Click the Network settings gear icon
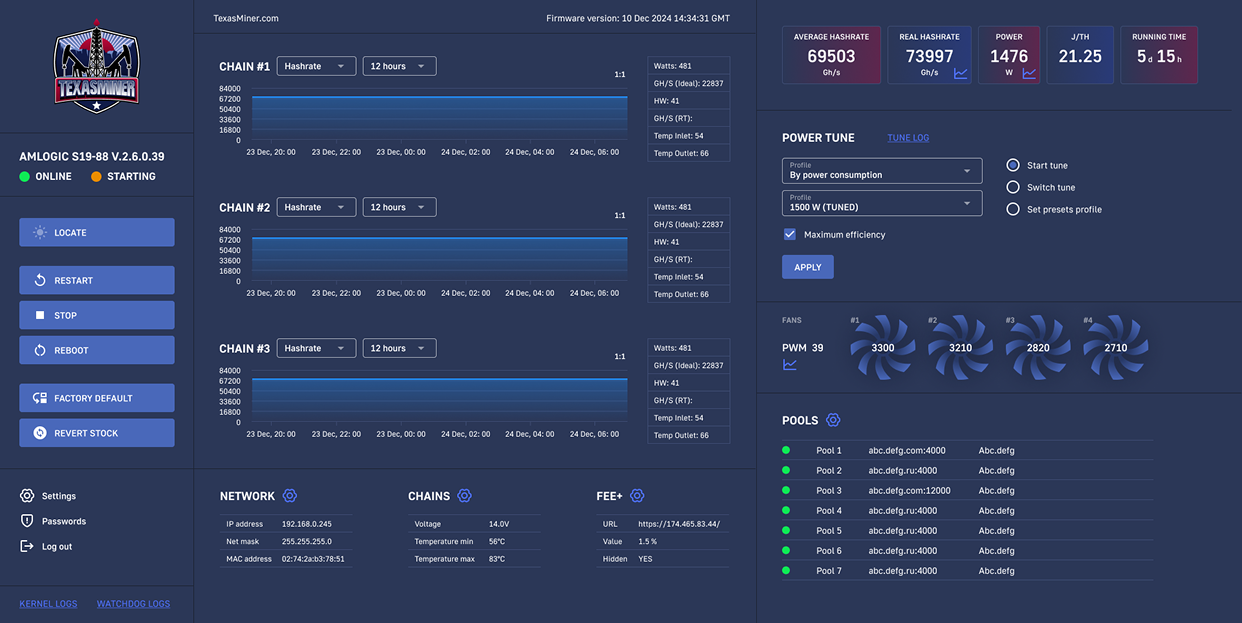The width and height of the screenshot is (1242, 623). pyautogui.click(x=290, y=495)
